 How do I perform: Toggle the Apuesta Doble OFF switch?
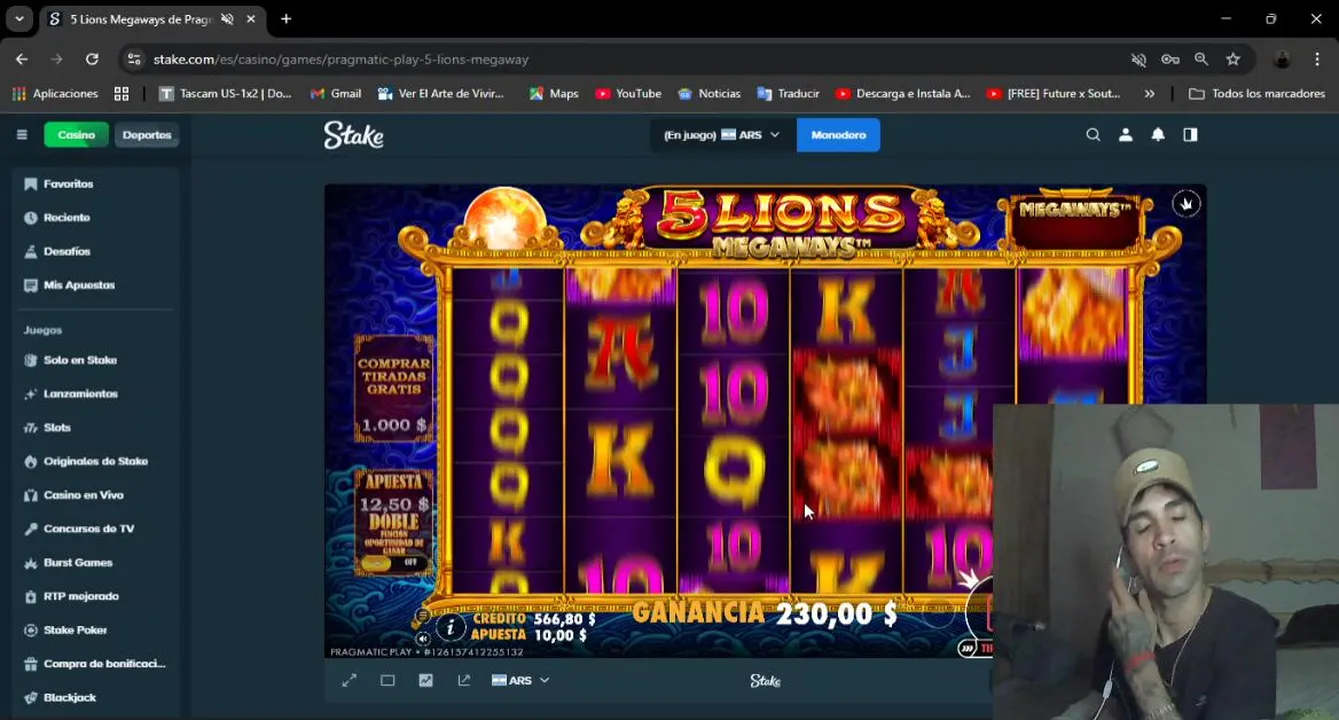[x=392, y=562]
